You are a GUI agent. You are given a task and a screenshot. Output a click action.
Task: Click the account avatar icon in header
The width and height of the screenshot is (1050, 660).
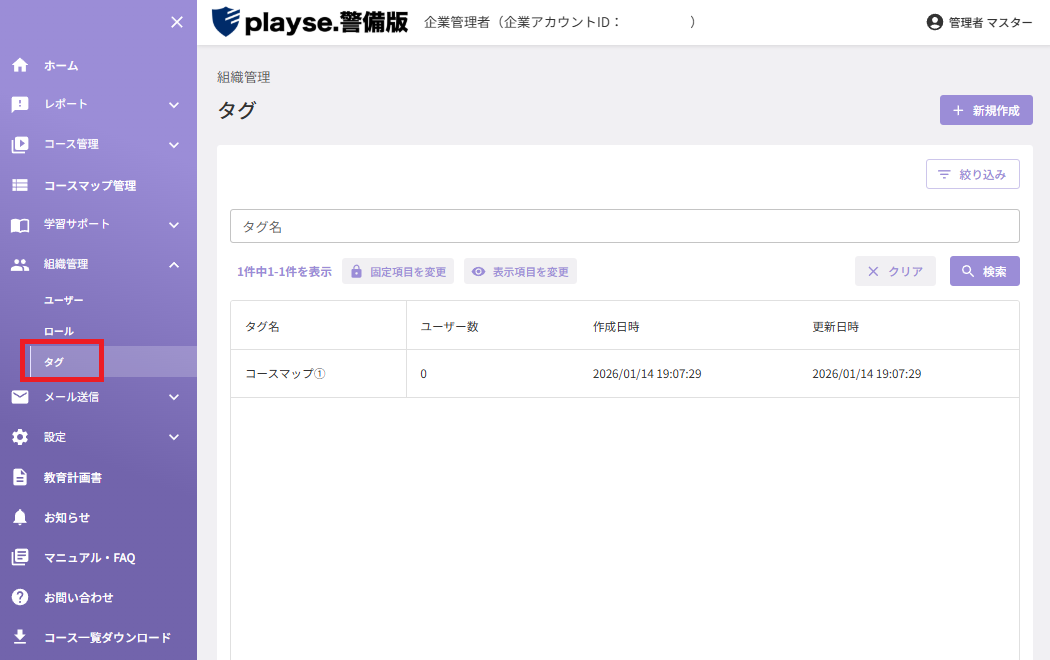(x=935, y=22)
